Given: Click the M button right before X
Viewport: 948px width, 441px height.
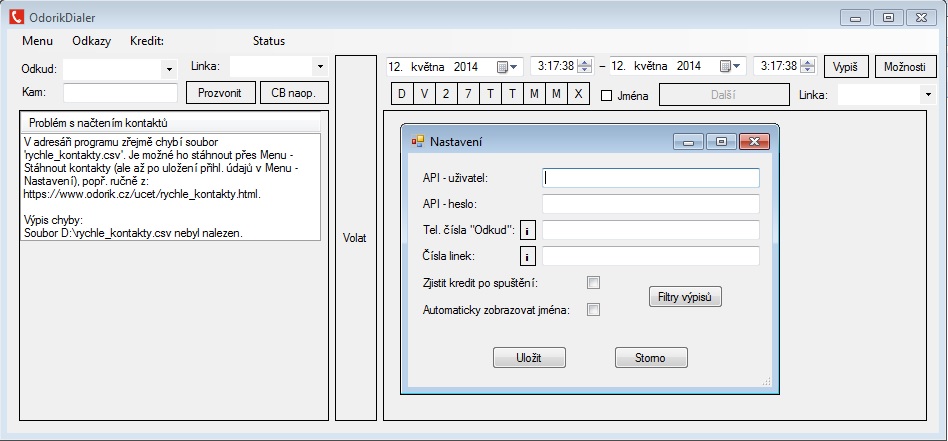Looking at the screenshot, I should (x=556, y=94).
